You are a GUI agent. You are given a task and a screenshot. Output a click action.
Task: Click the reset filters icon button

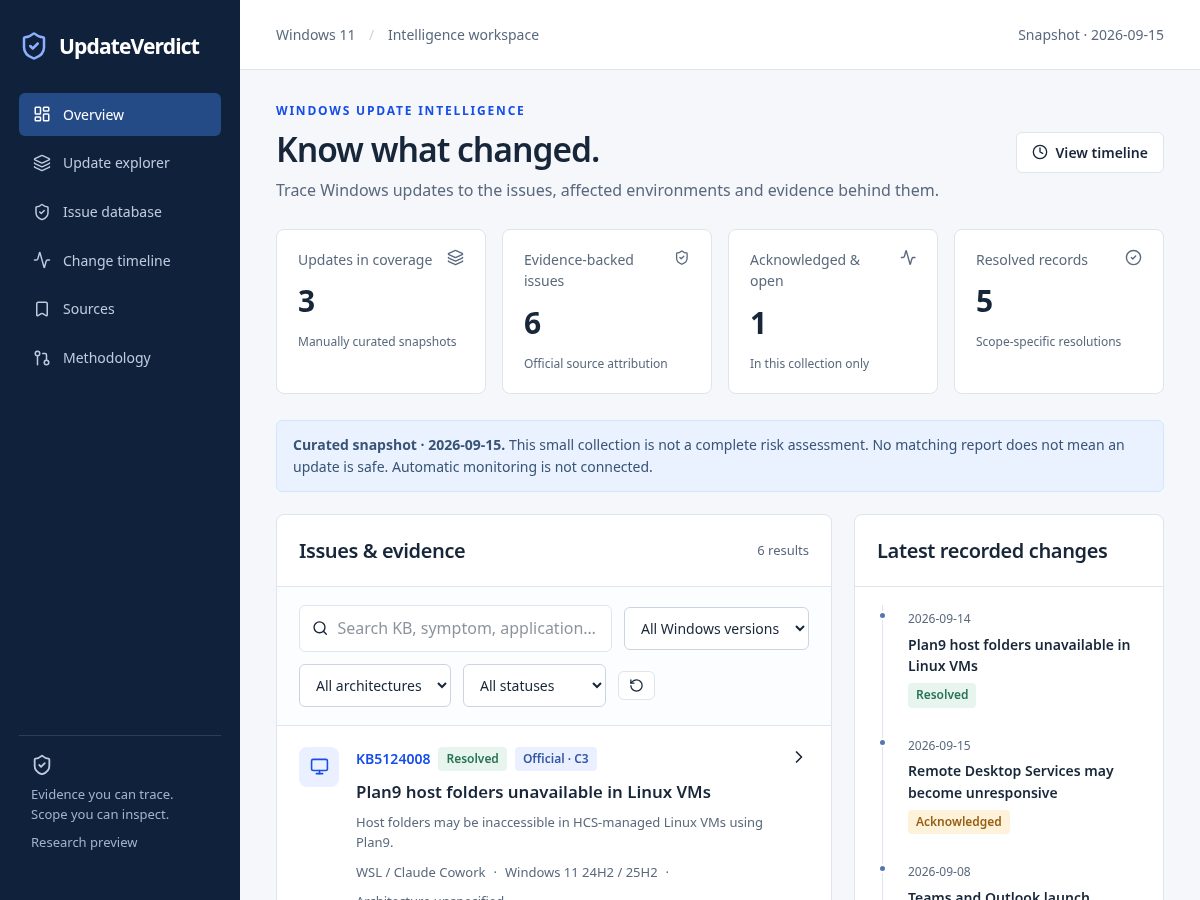[x=636, y=685]
